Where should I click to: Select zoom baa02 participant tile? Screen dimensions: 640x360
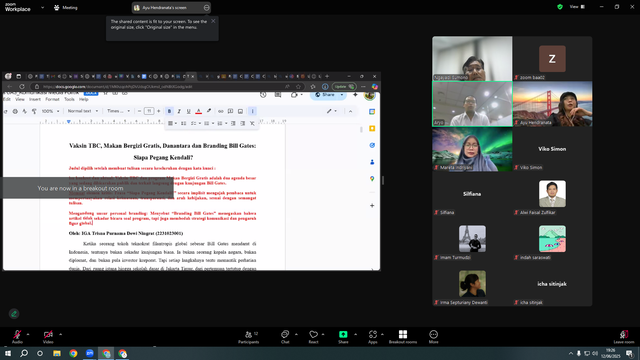coord(552,58)
